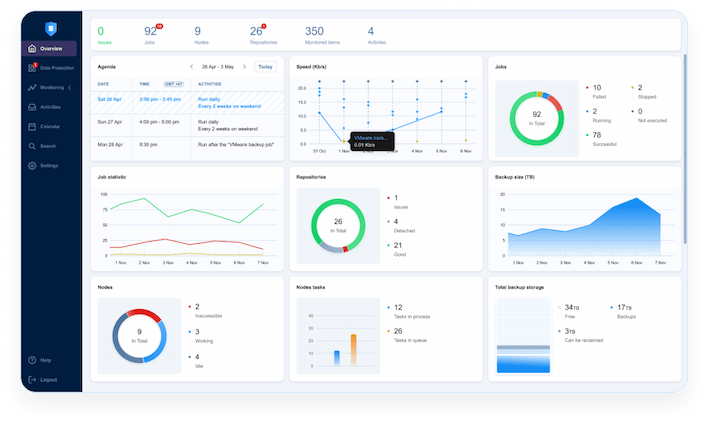Click the Today button in Agenda

click(x=265, y=67)
